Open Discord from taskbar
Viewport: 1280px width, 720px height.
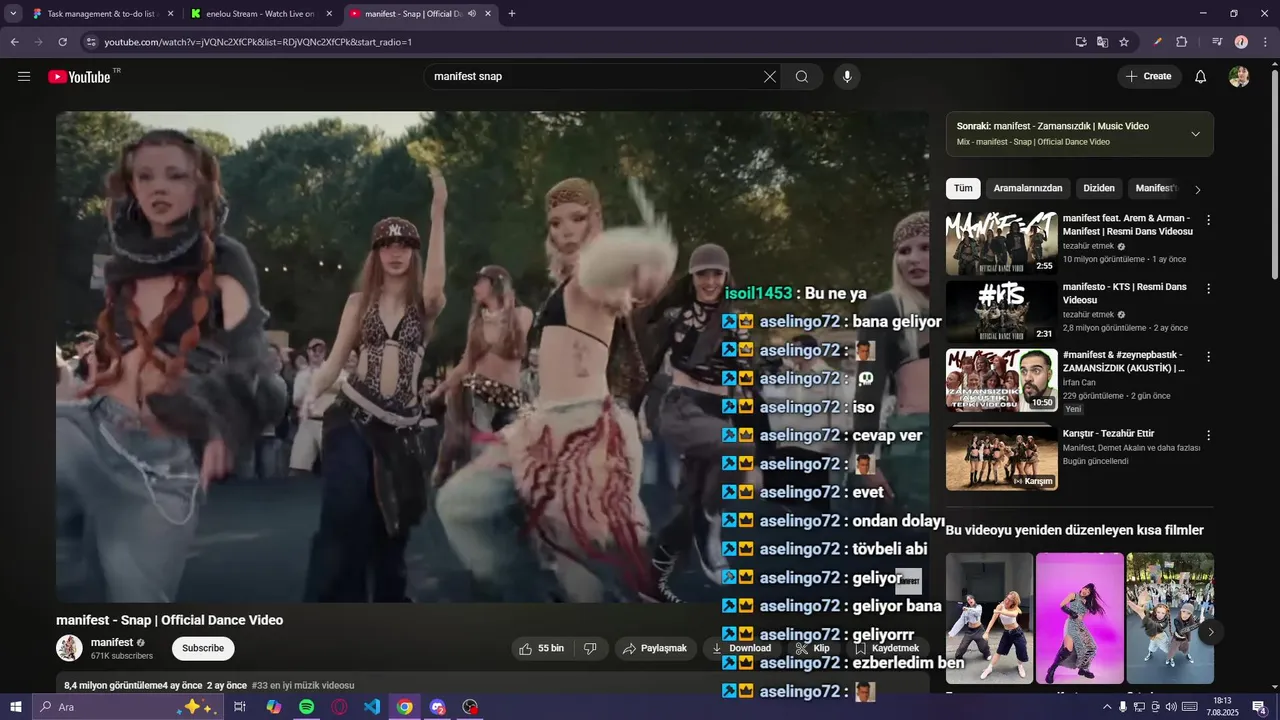click(x=437, y=707)
